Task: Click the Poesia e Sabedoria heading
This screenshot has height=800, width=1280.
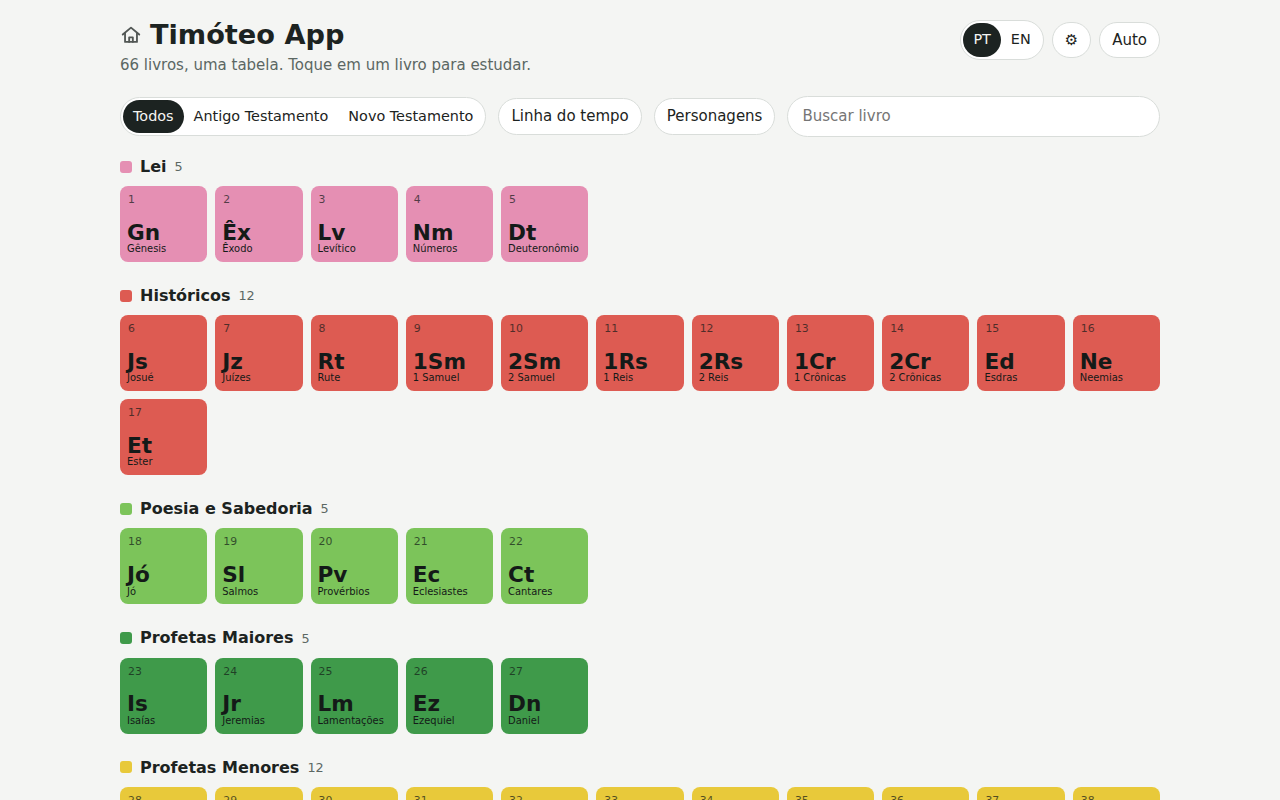Action: (x=226, y=508)
